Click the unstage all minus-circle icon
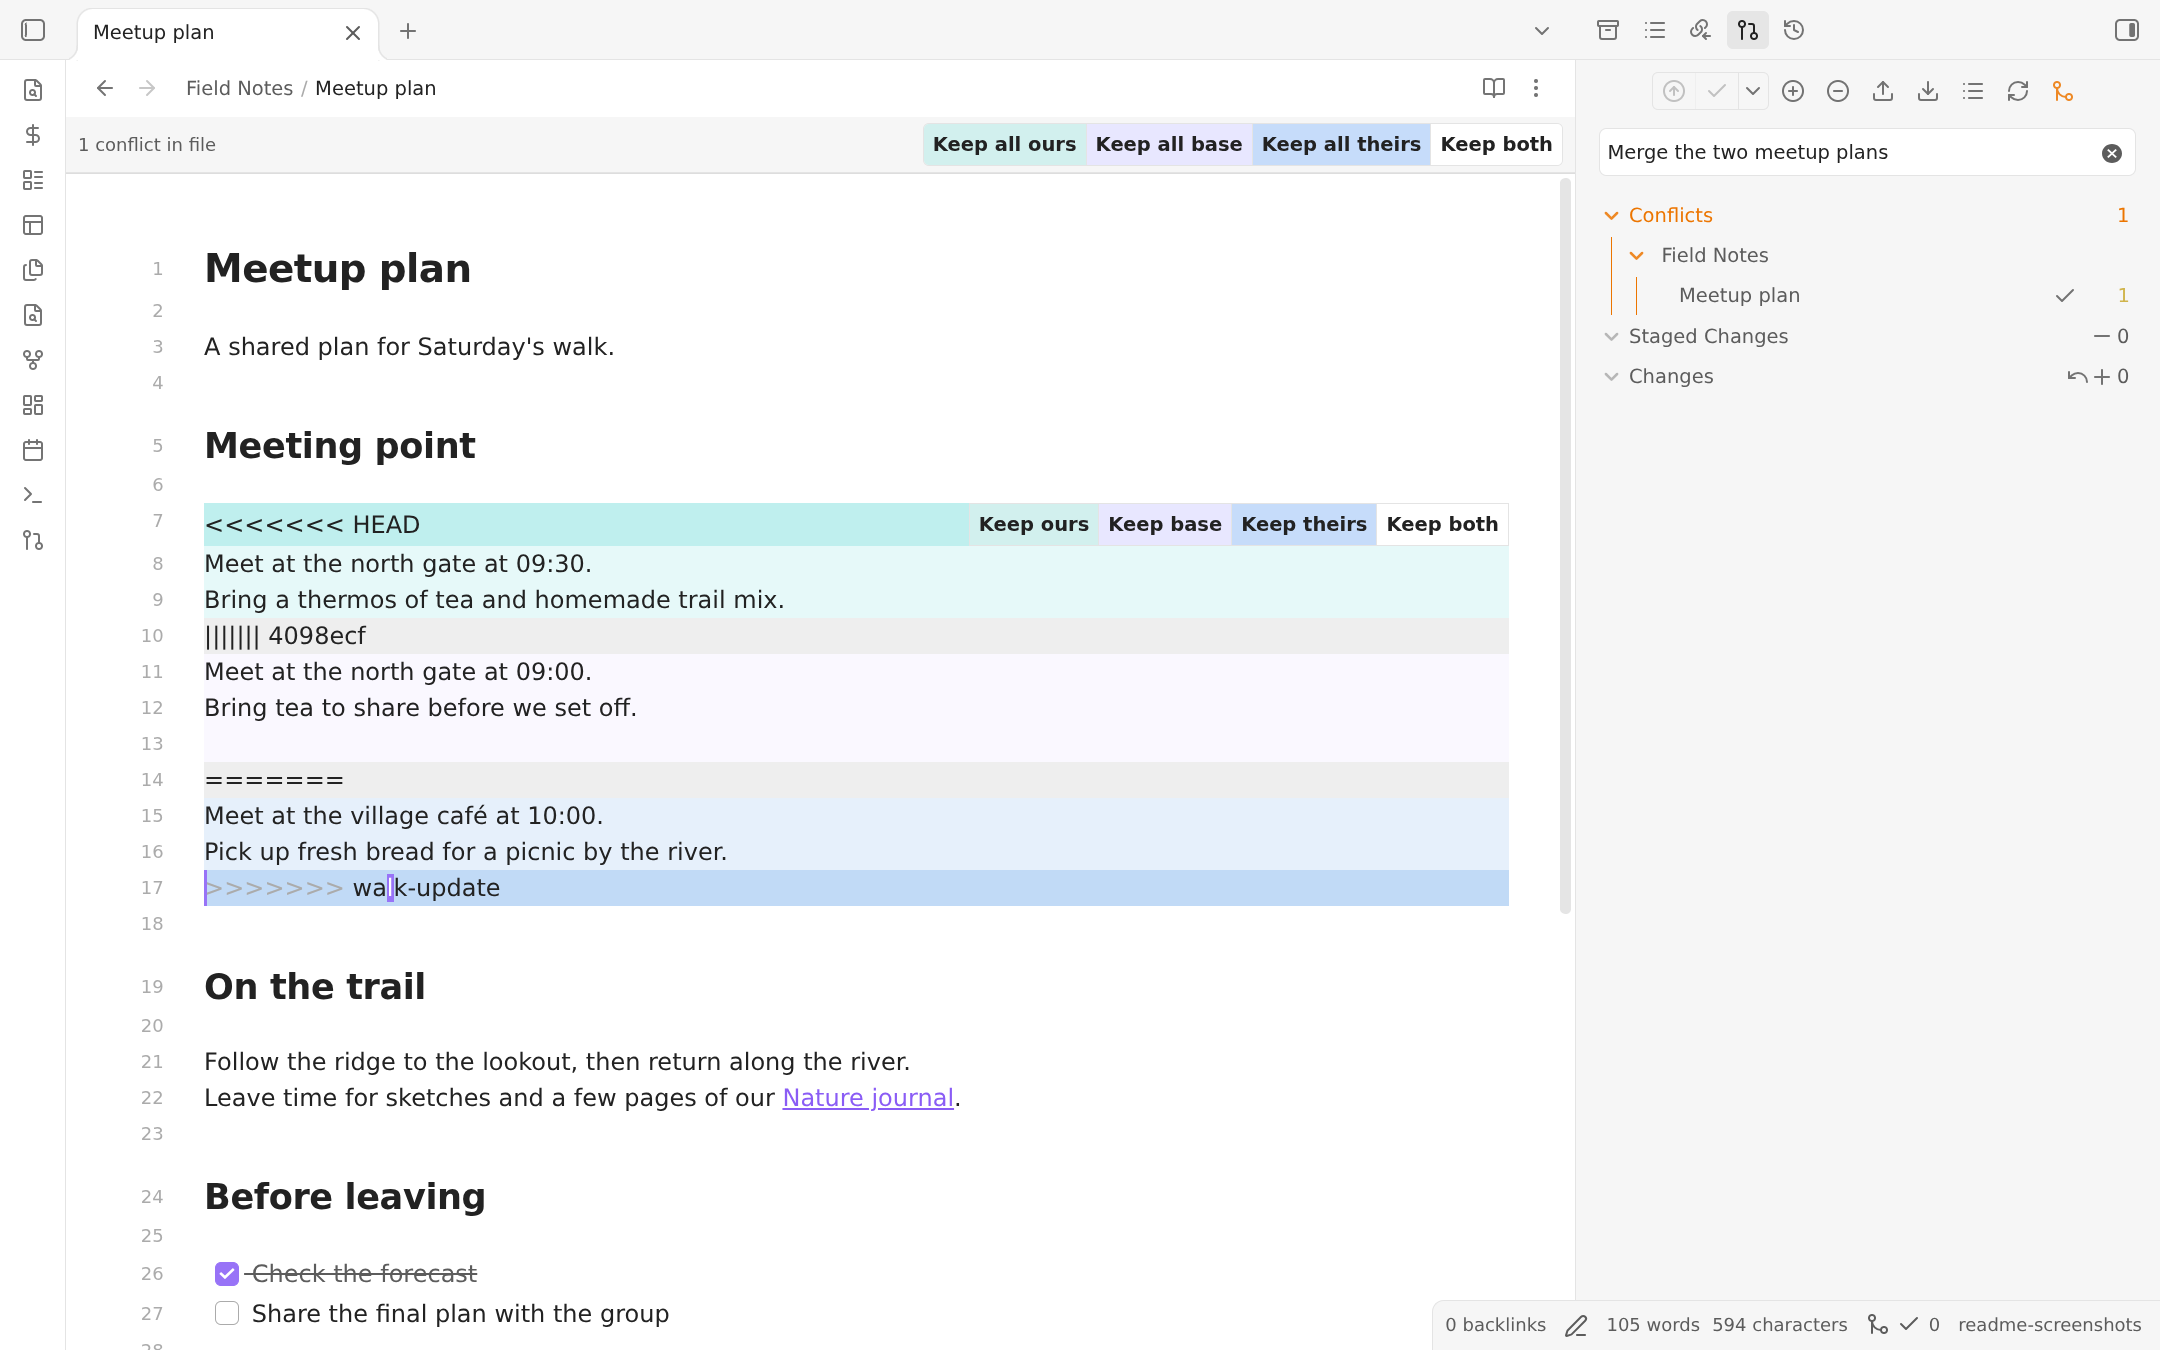Image resolution: width=2160 pixels, height=1350 pixels. 1838,91
